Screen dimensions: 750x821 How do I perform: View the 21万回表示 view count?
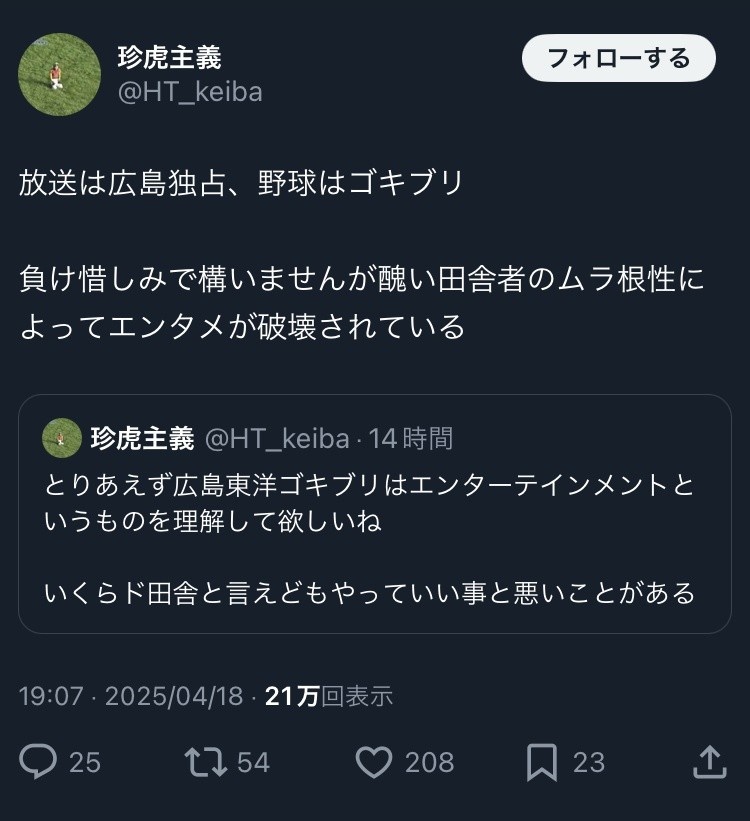(x=329, y=696)
